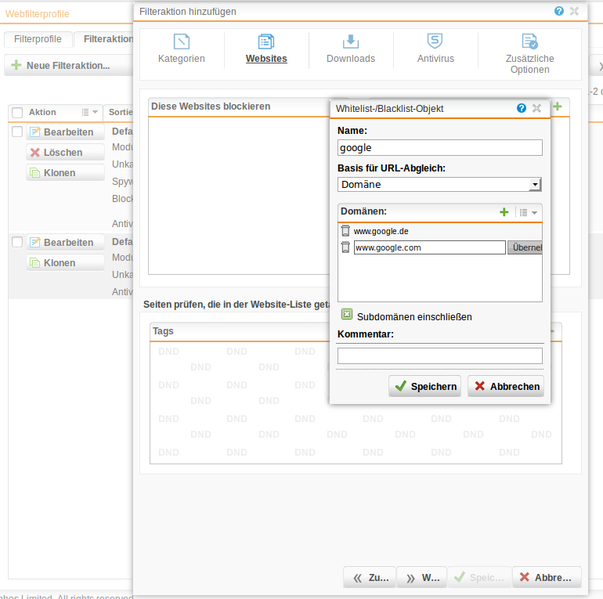Tick the first filter action row checkbox
Screen dimensions: 603x599
[17, 132]
